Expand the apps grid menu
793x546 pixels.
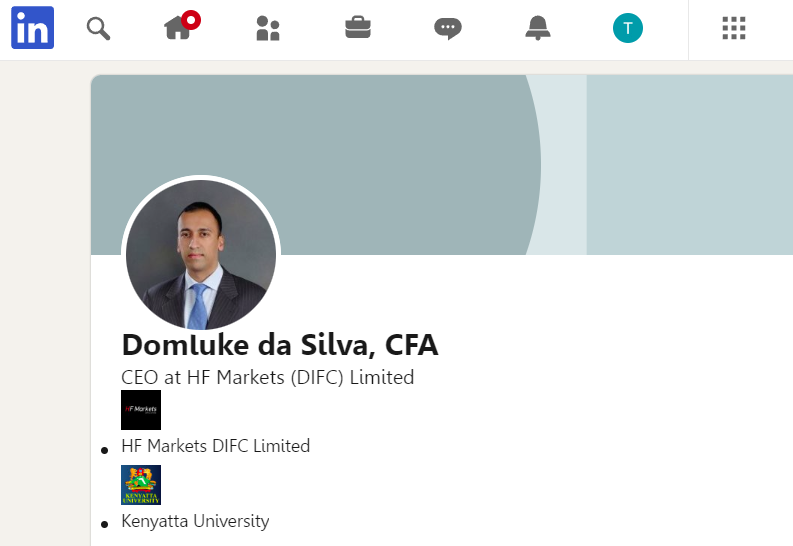pos(734,28)
